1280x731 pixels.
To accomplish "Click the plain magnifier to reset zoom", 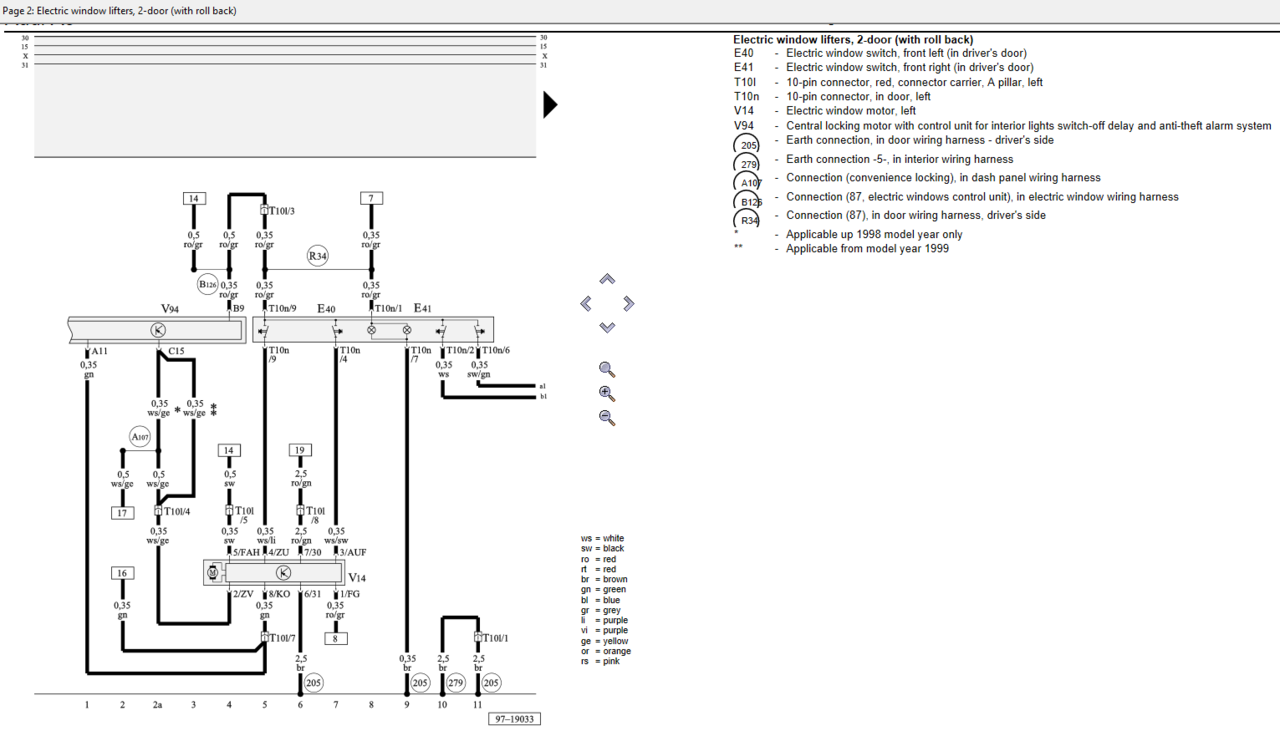I will (x=606, y=370).
